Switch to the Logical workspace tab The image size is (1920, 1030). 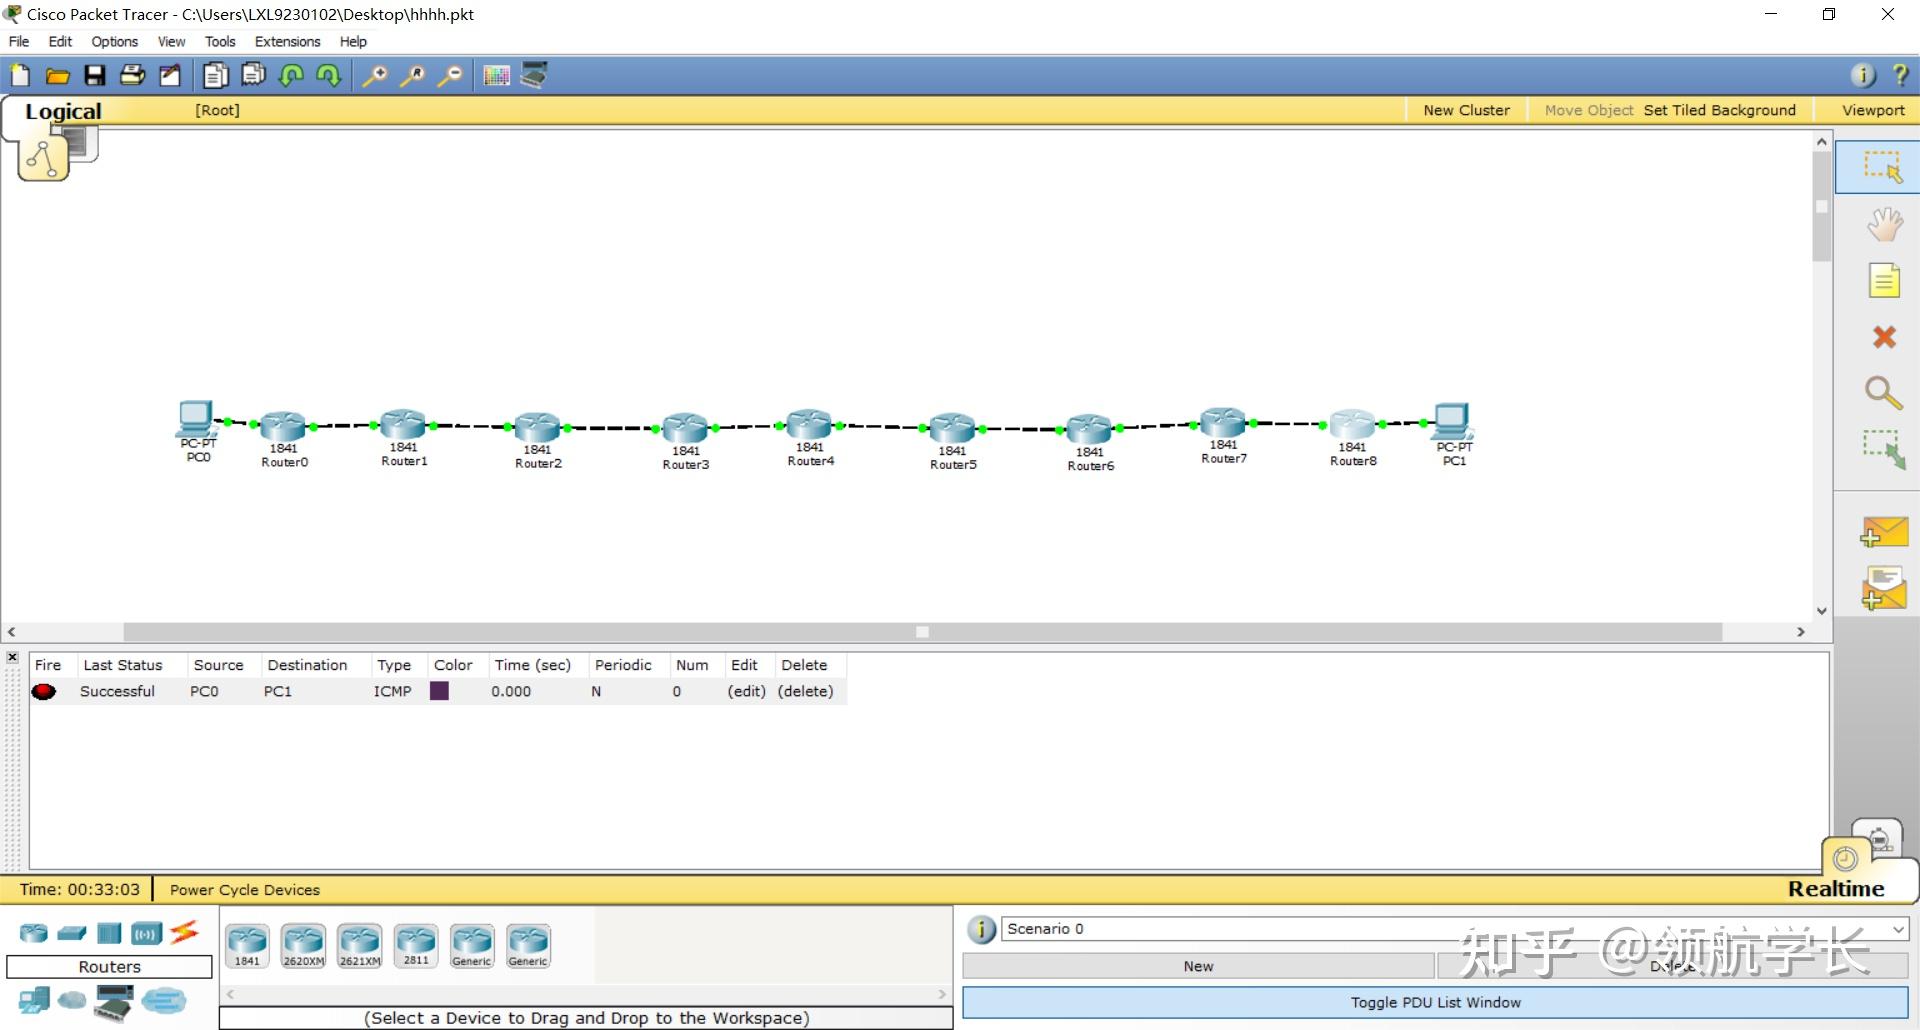pos(63,111)
